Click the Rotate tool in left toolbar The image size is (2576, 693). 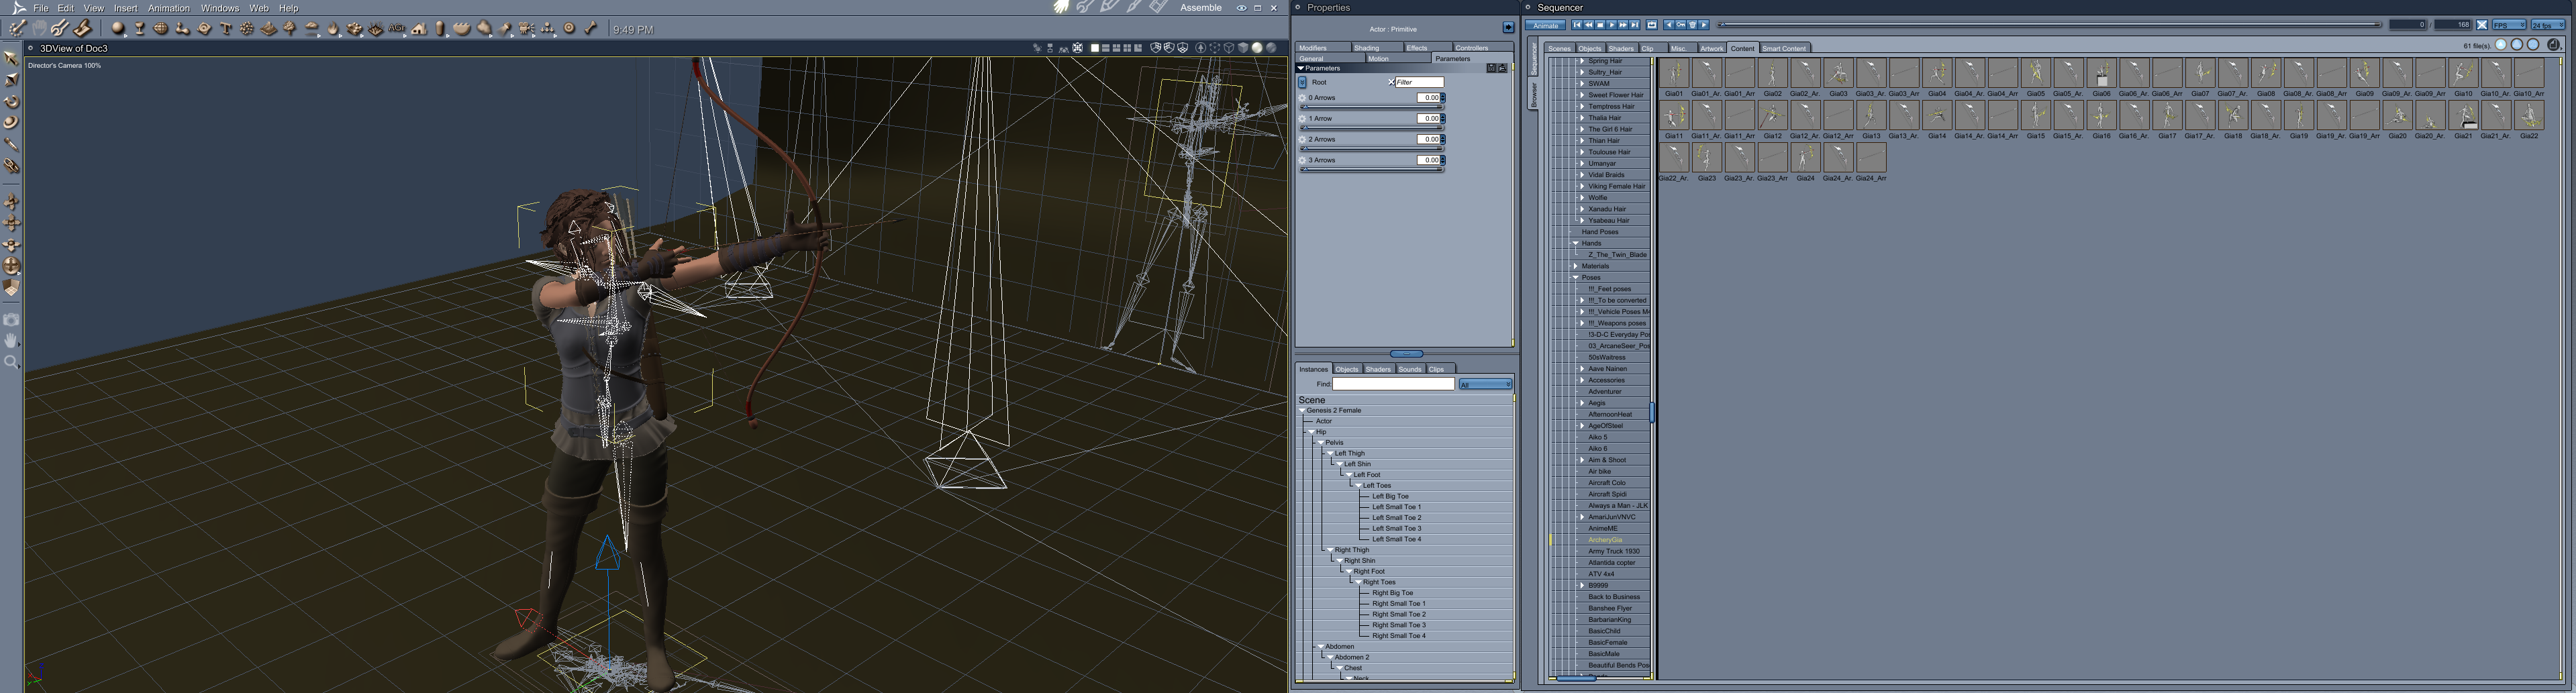12,101
